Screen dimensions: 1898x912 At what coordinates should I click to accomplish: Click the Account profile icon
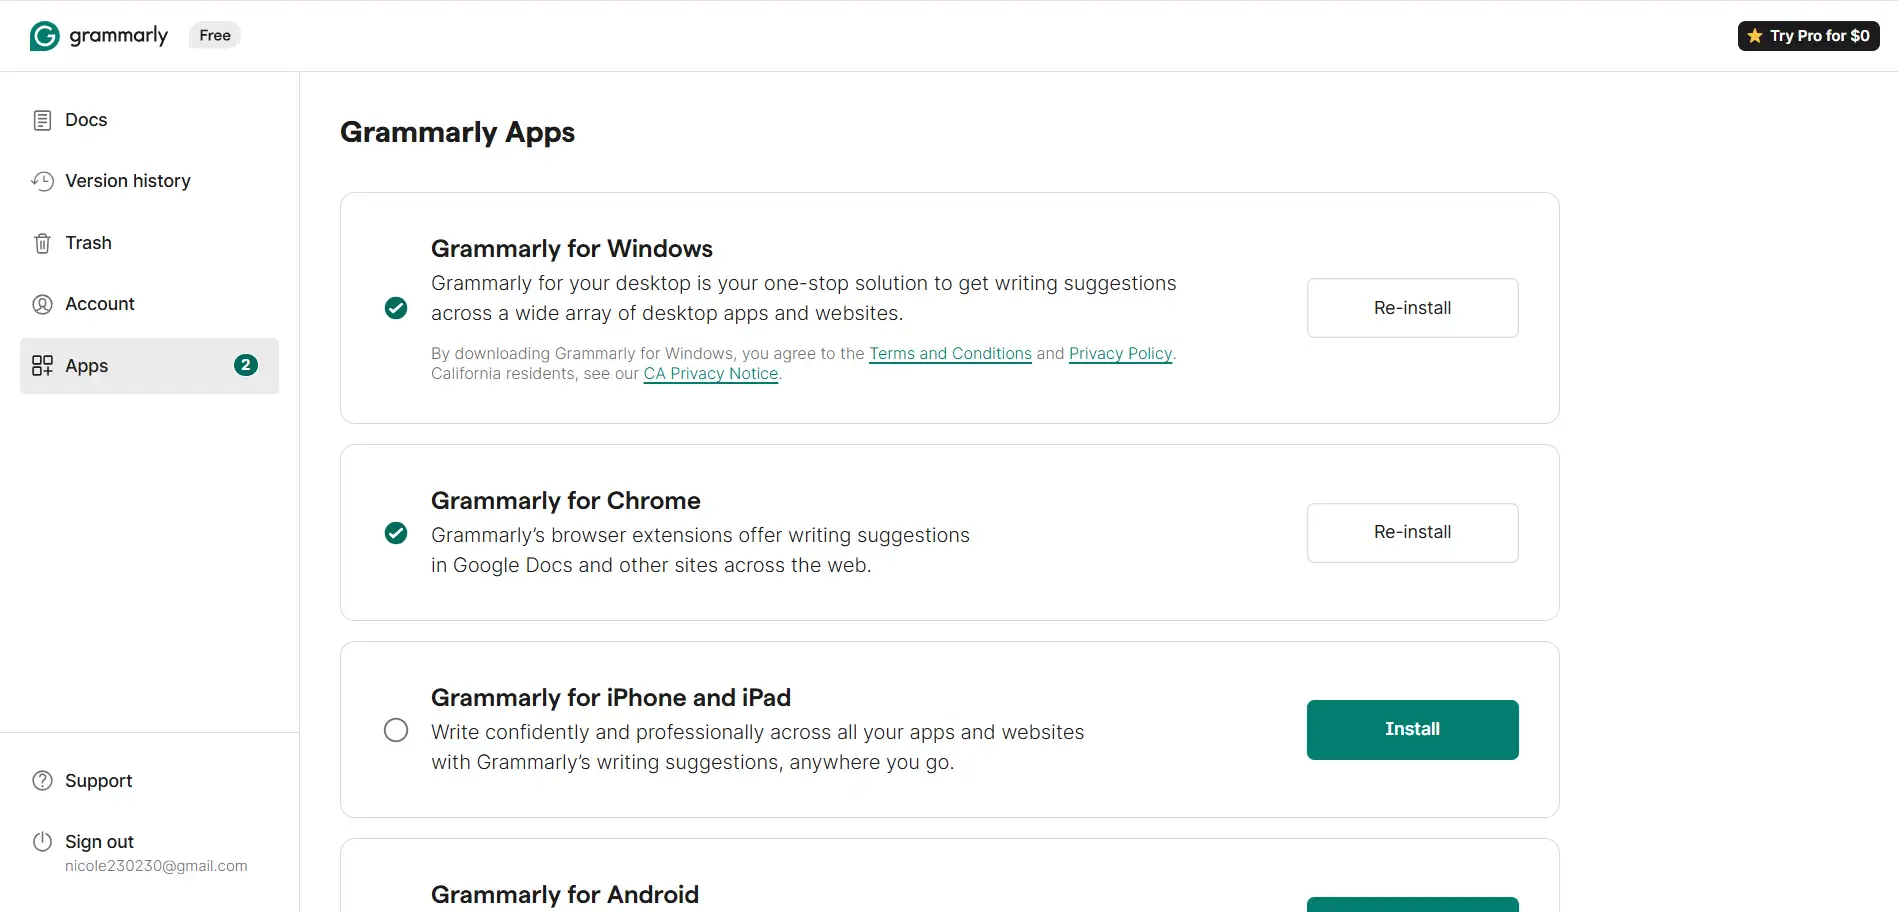[x=42, y=304]
